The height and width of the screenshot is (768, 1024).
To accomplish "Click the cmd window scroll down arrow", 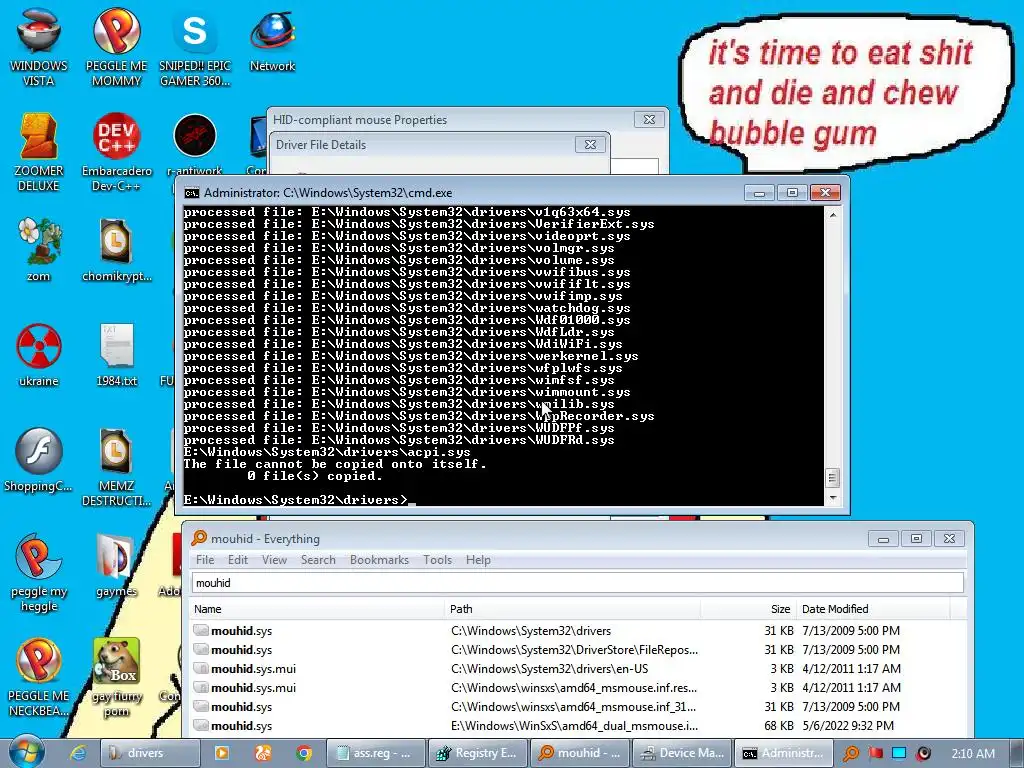I will [833, 498].
